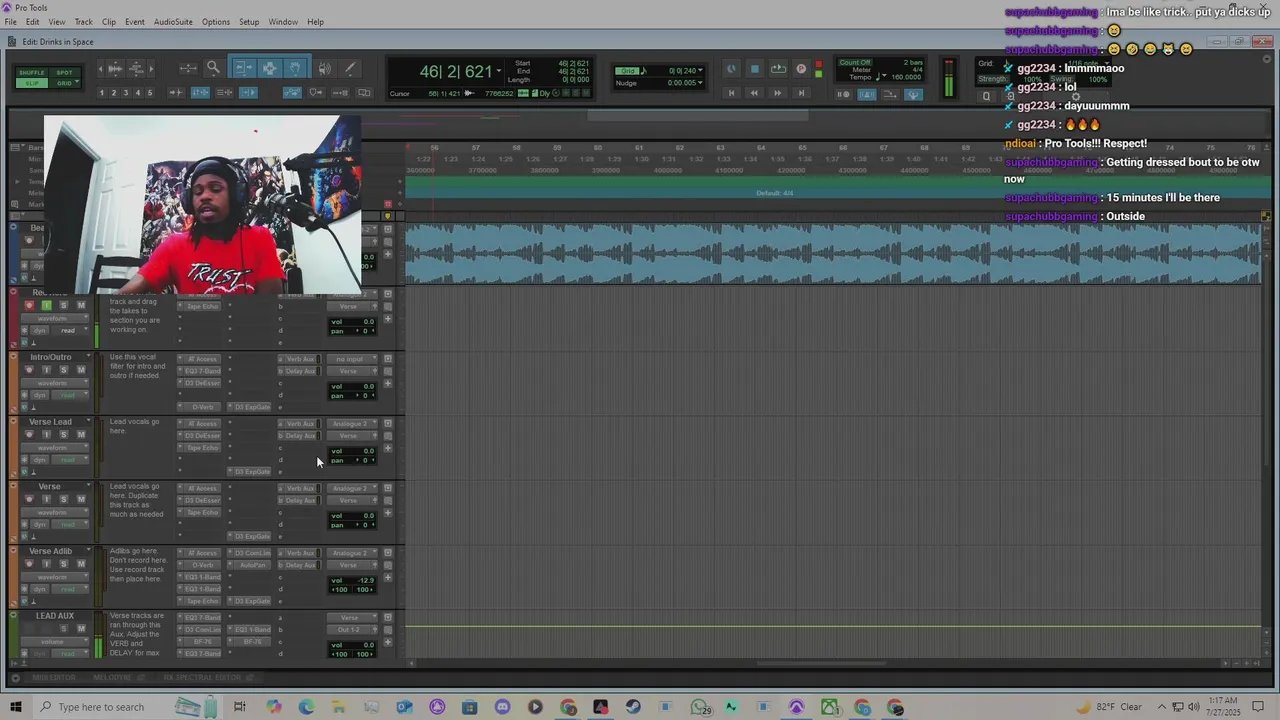Open the File menu
The width and height of the screenshot is (1280, 720).
(x=10, y=22)
